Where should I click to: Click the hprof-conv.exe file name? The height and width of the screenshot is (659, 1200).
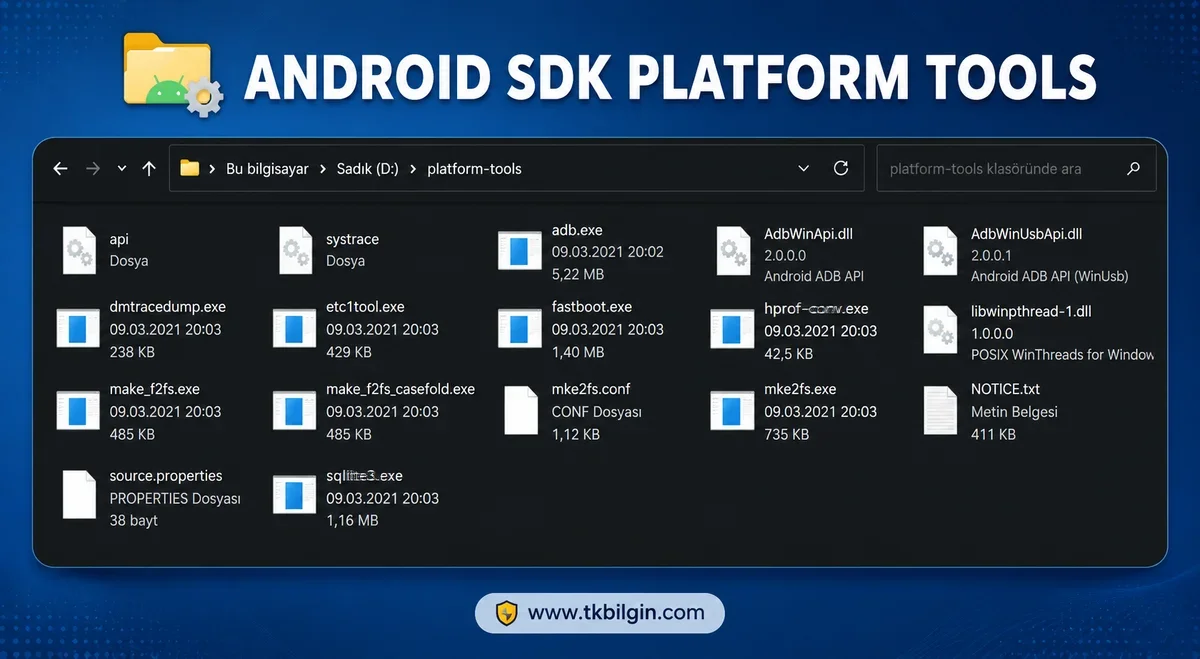816,309
